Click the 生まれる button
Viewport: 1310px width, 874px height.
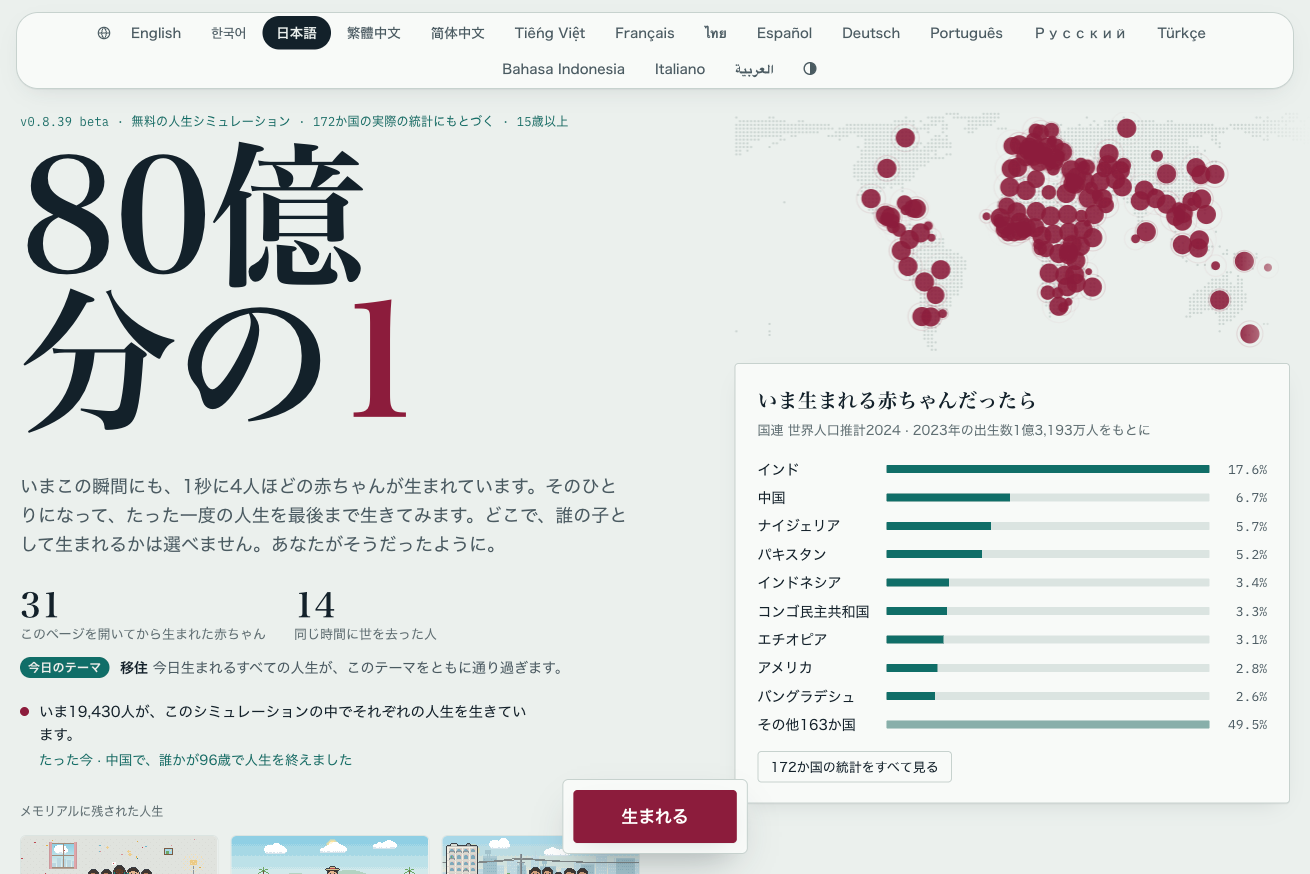655,816
